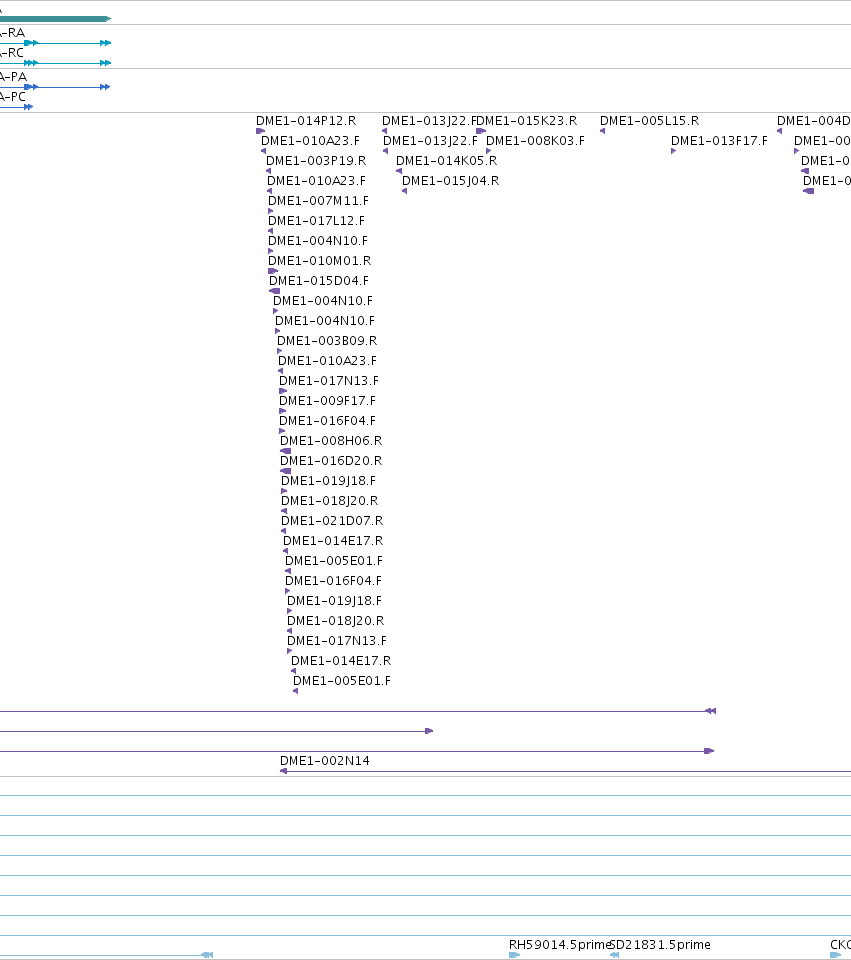Click the DME1-010M01.R feature label

pos(320,260)
